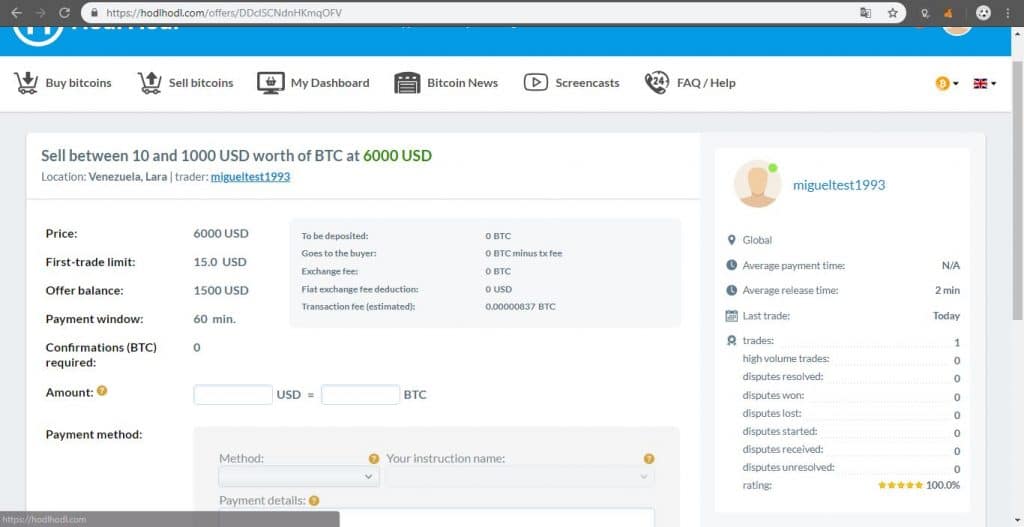This screenshot has width=1024, height=527.
Task: Click the '0.00000837 BTC' transaction fee value
Action: pyautogui.click(x=520, y=306)
